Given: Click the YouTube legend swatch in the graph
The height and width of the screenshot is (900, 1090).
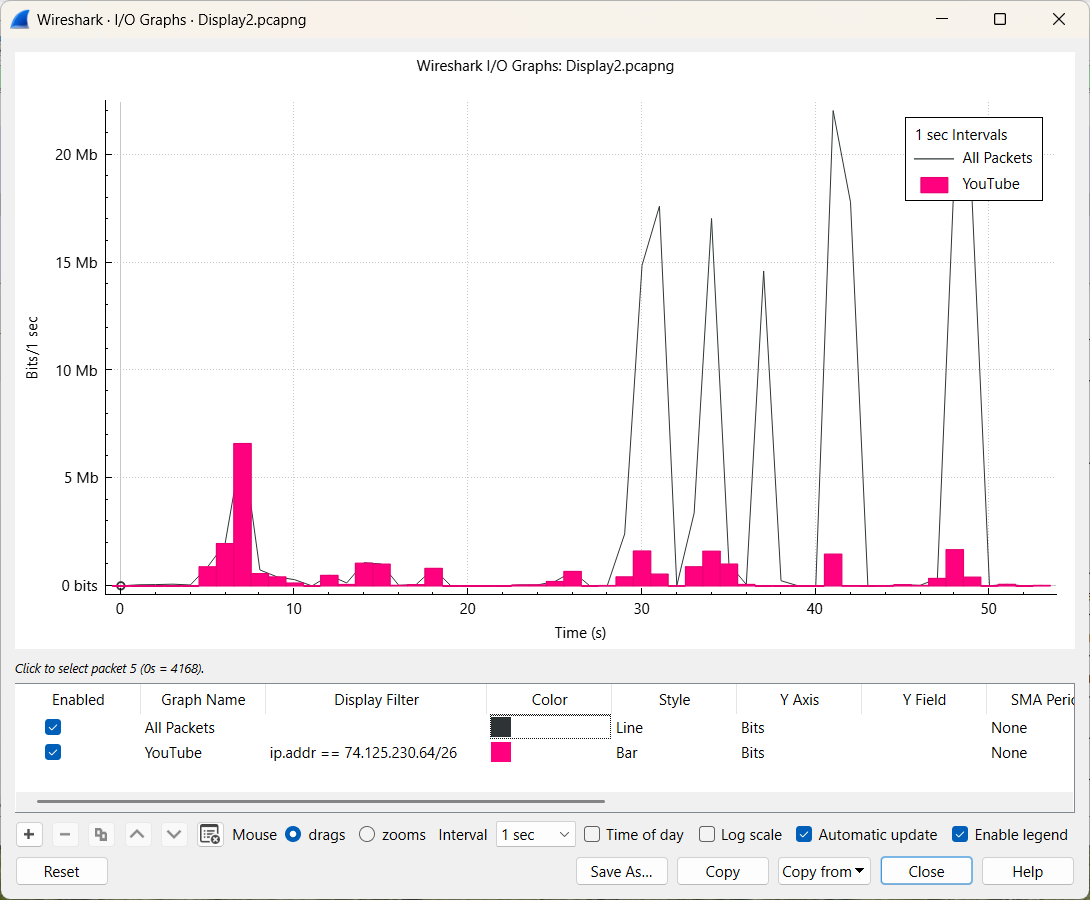Looking at the screenshot, I should point(933,184).
